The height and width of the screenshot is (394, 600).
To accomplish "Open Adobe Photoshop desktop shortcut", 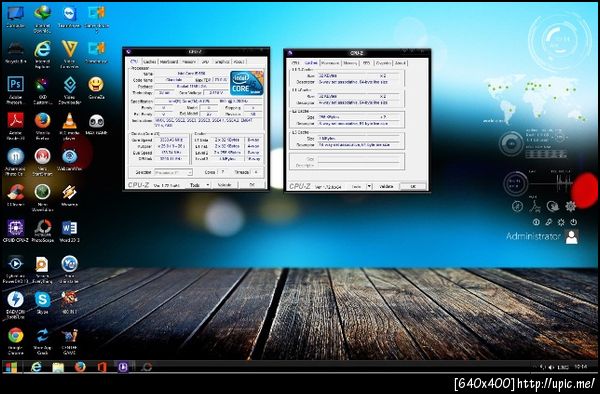I will [16, 90].
